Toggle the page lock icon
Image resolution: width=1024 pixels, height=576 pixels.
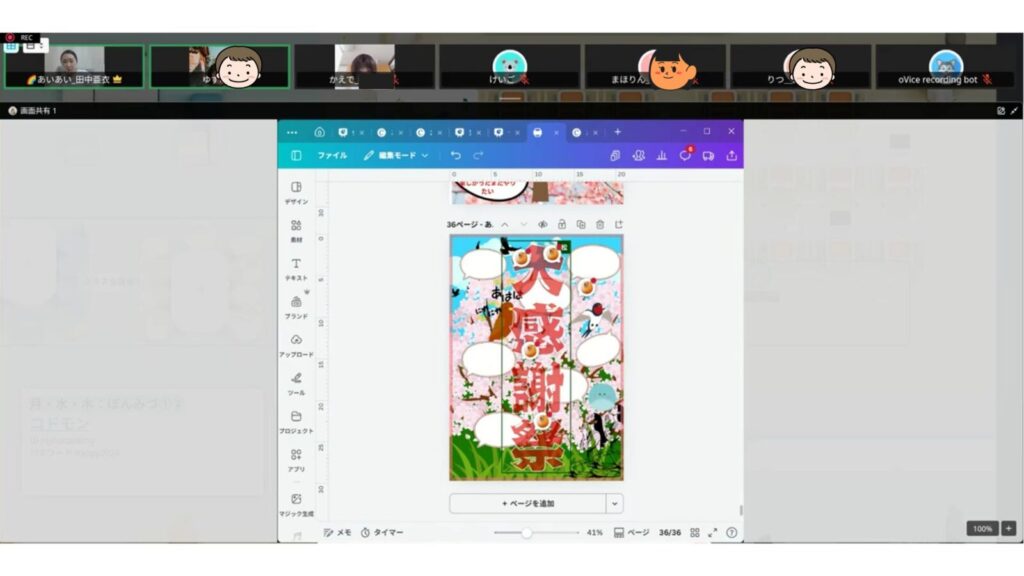[x=562, y=225]
